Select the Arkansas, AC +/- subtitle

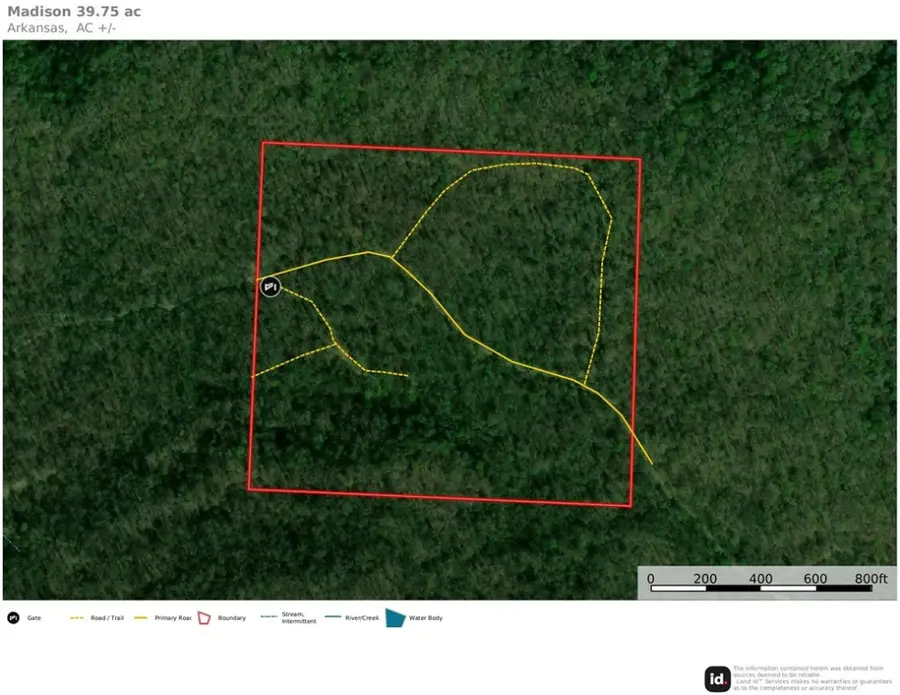(60, 28)
